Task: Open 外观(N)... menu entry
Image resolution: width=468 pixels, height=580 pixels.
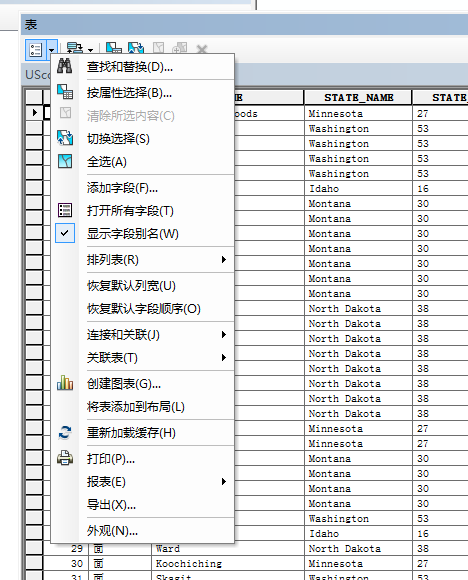Action: [x=142, y=531]
